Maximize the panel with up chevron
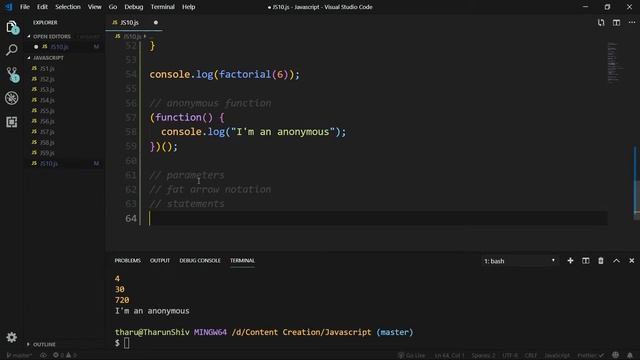This screenshot has width=640, height=360. [616, 261]
